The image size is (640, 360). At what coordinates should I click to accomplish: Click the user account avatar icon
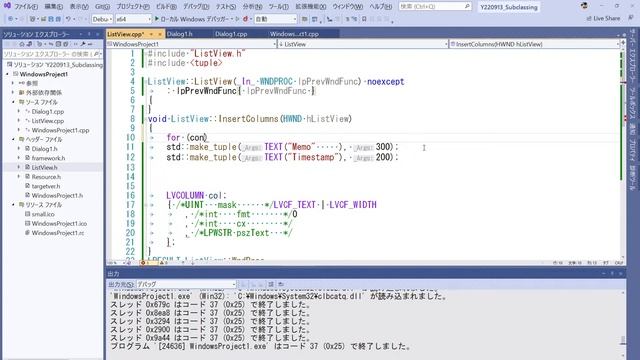[584, 6]
